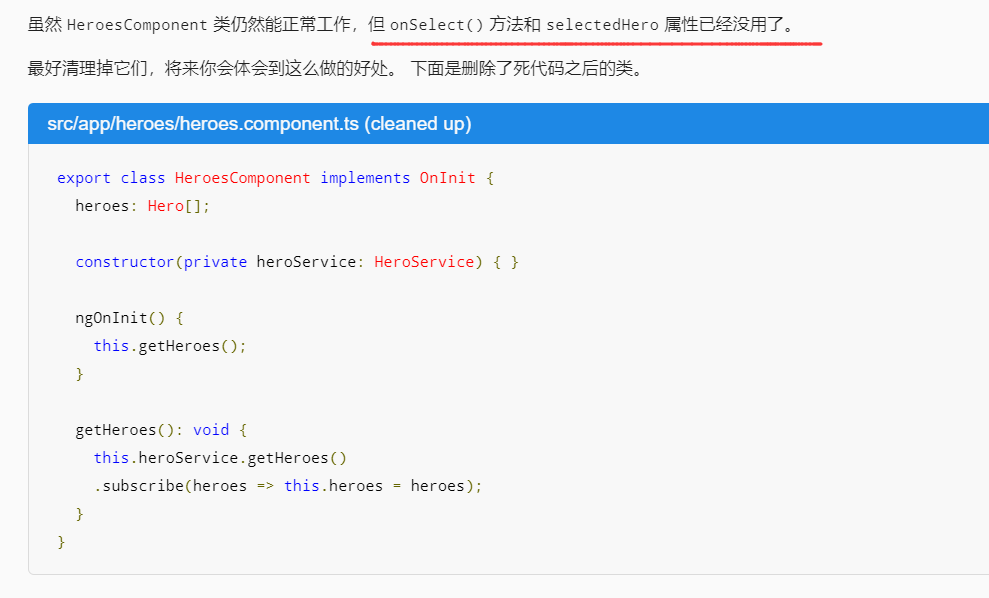989x598 pixels.
Task: Click the private keyword in constructor
Action: 215,262
